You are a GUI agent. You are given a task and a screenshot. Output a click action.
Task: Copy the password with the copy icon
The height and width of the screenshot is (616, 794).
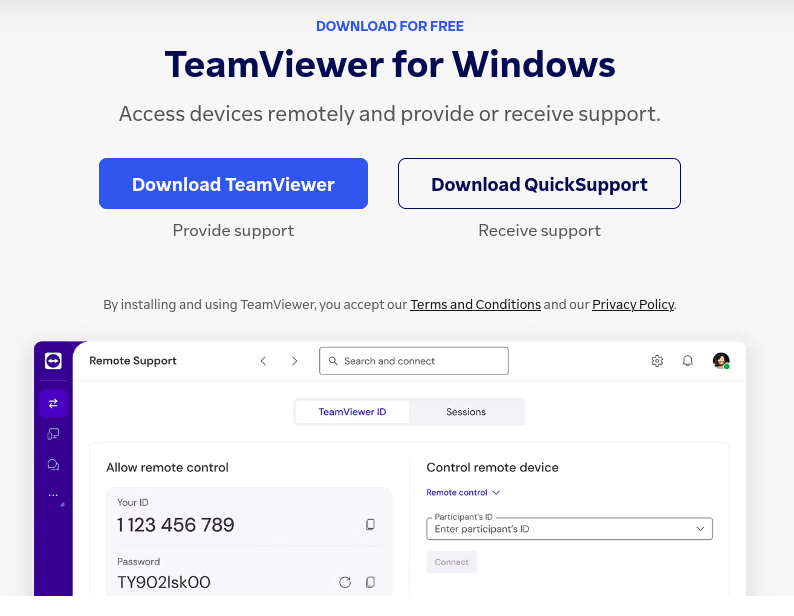point(370,582)
